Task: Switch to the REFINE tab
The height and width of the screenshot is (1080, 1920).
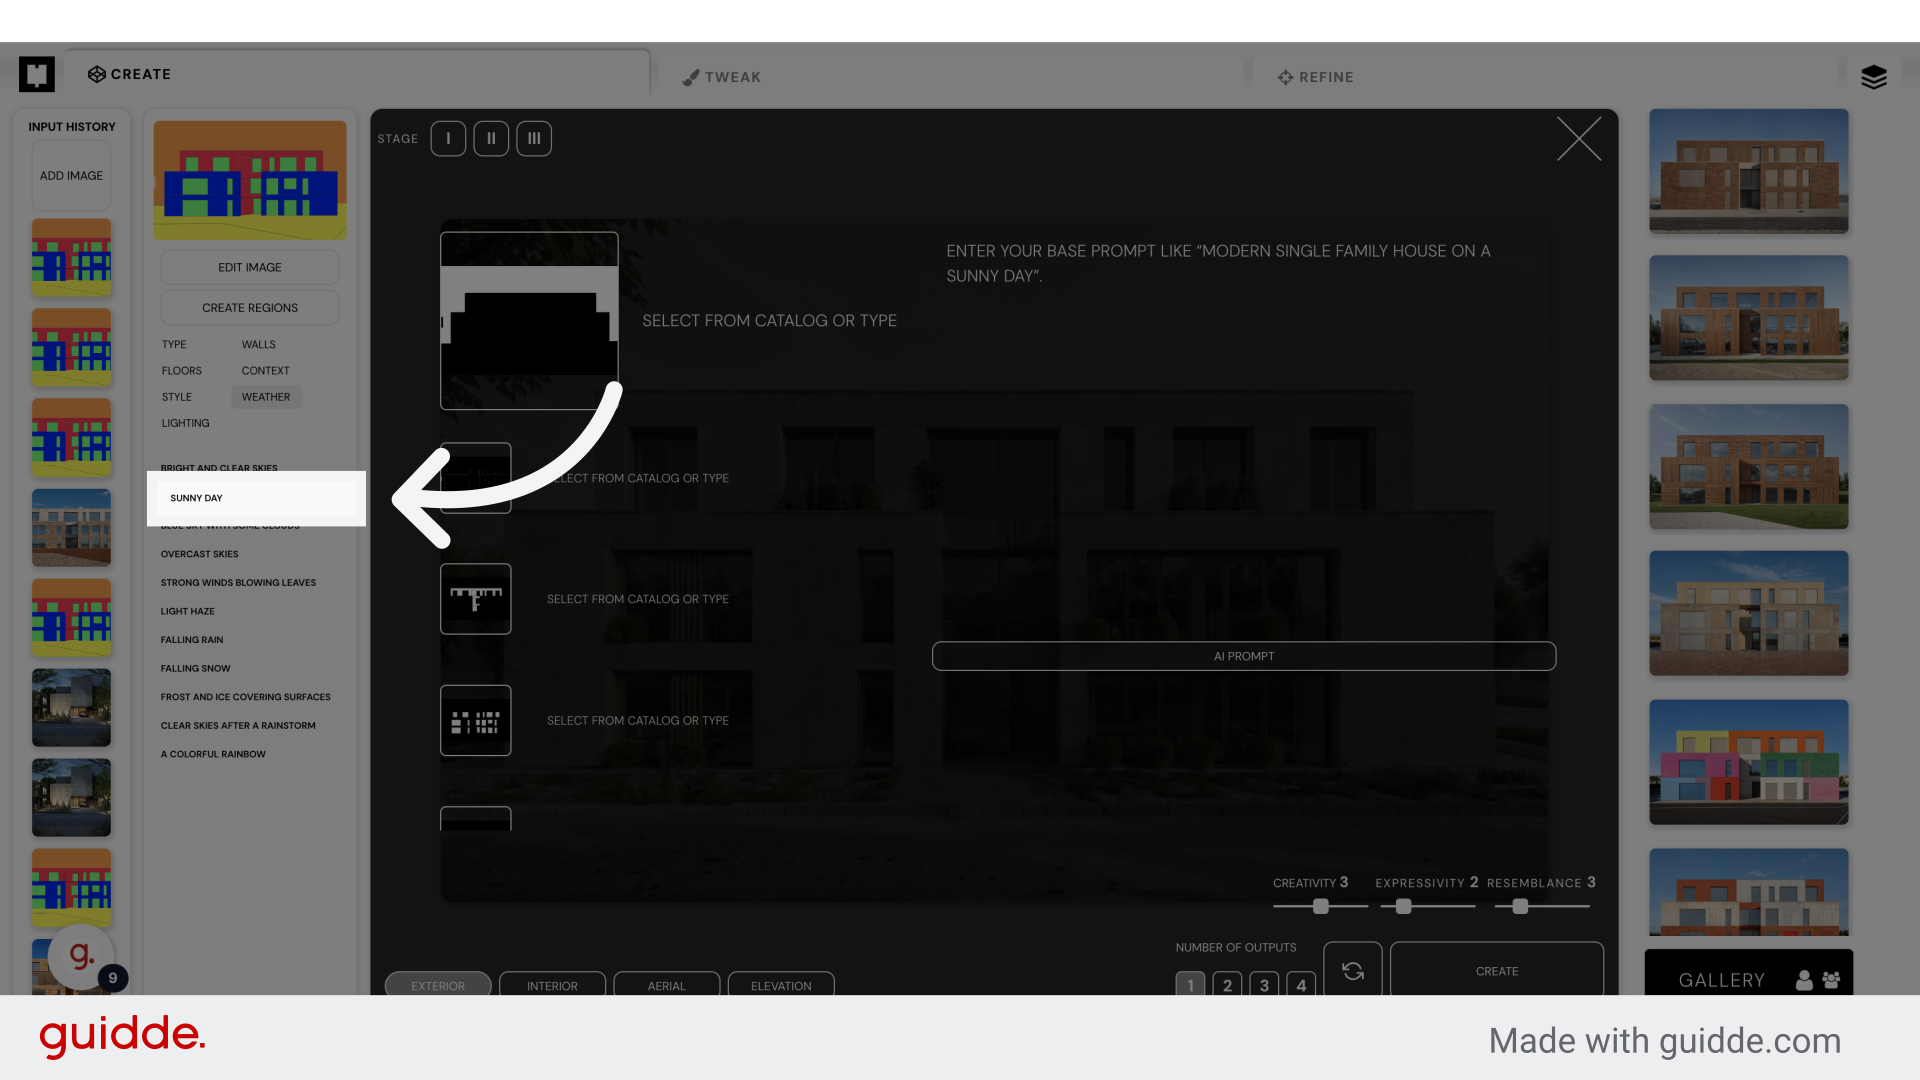Action: [x=1315, y=77]
